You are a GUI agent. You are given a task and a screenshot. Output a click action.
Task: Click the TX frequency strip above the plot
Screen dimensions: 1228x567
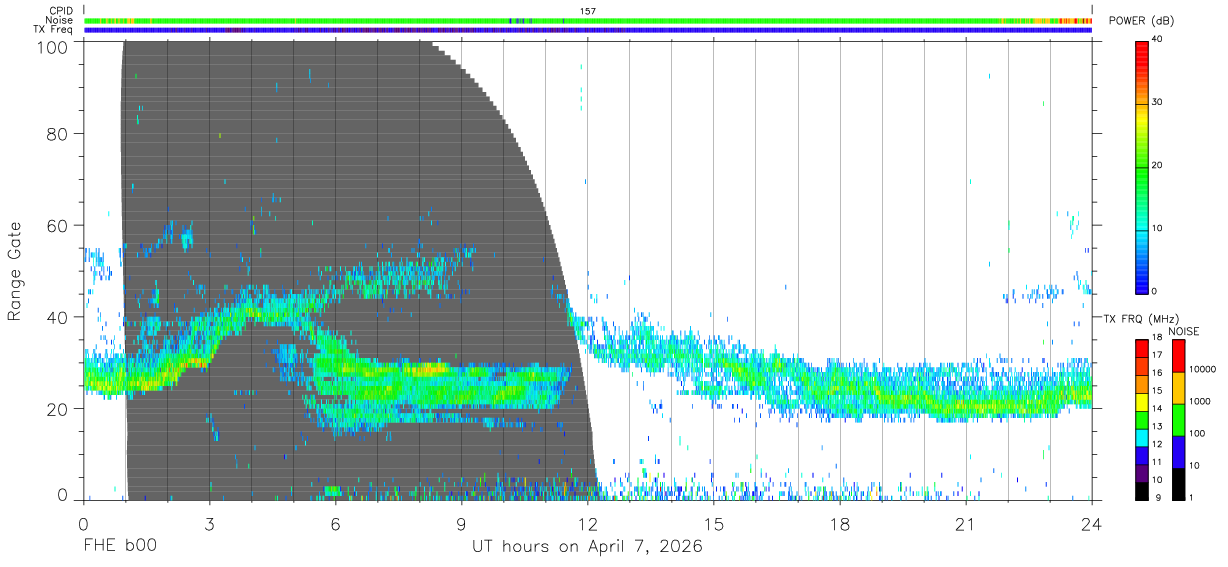pos(588,30)
